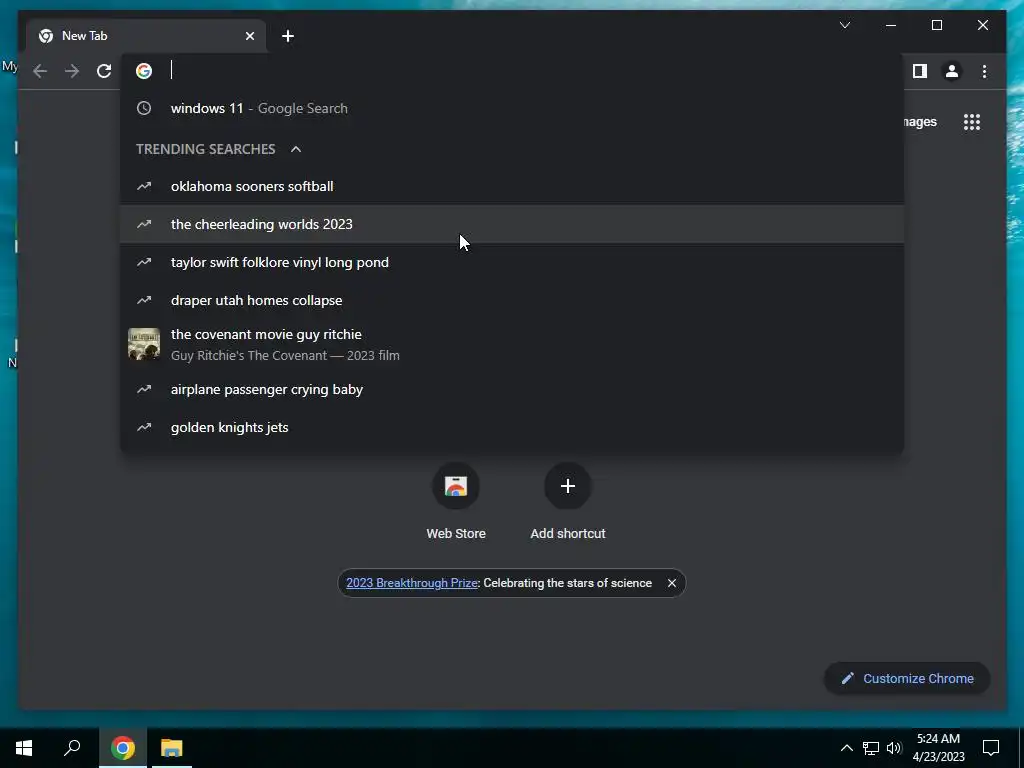1024x768 pixels.
Task: Open the 2023 Breakthrough Prize link
Action: click(411, 583)
